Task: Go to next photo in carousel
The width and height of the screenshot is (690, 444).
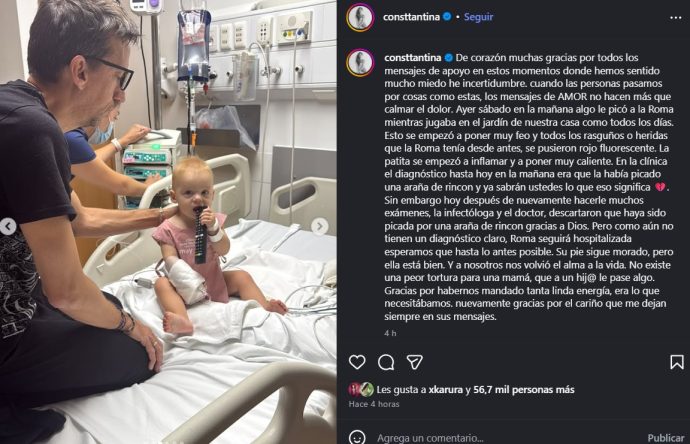Action: pos(320,227)
